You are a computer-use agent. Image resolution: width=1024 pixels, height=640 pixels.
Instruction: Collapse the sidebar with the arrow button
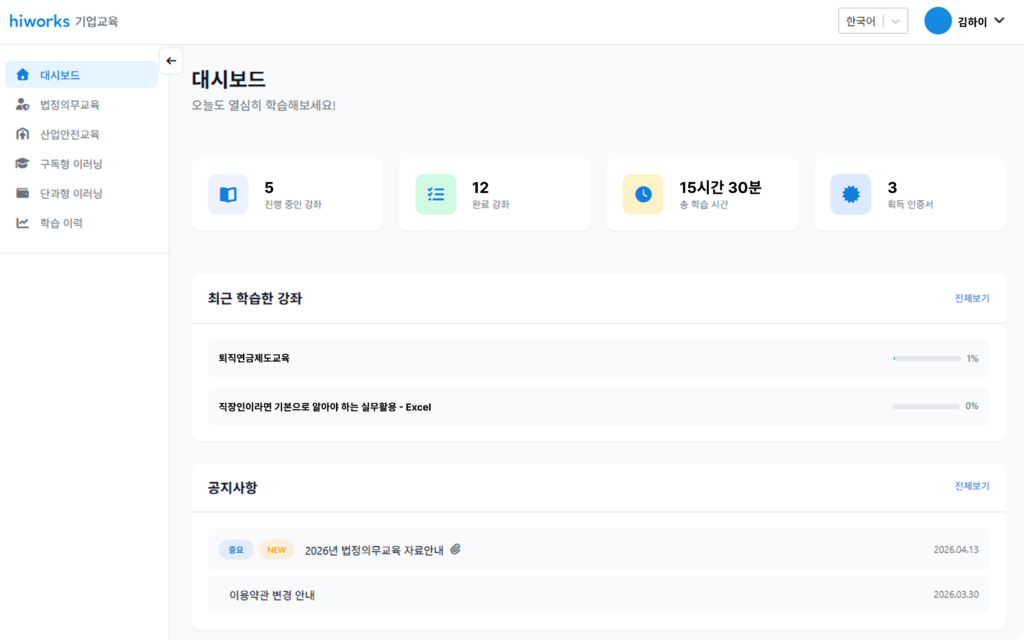(171, 60)
